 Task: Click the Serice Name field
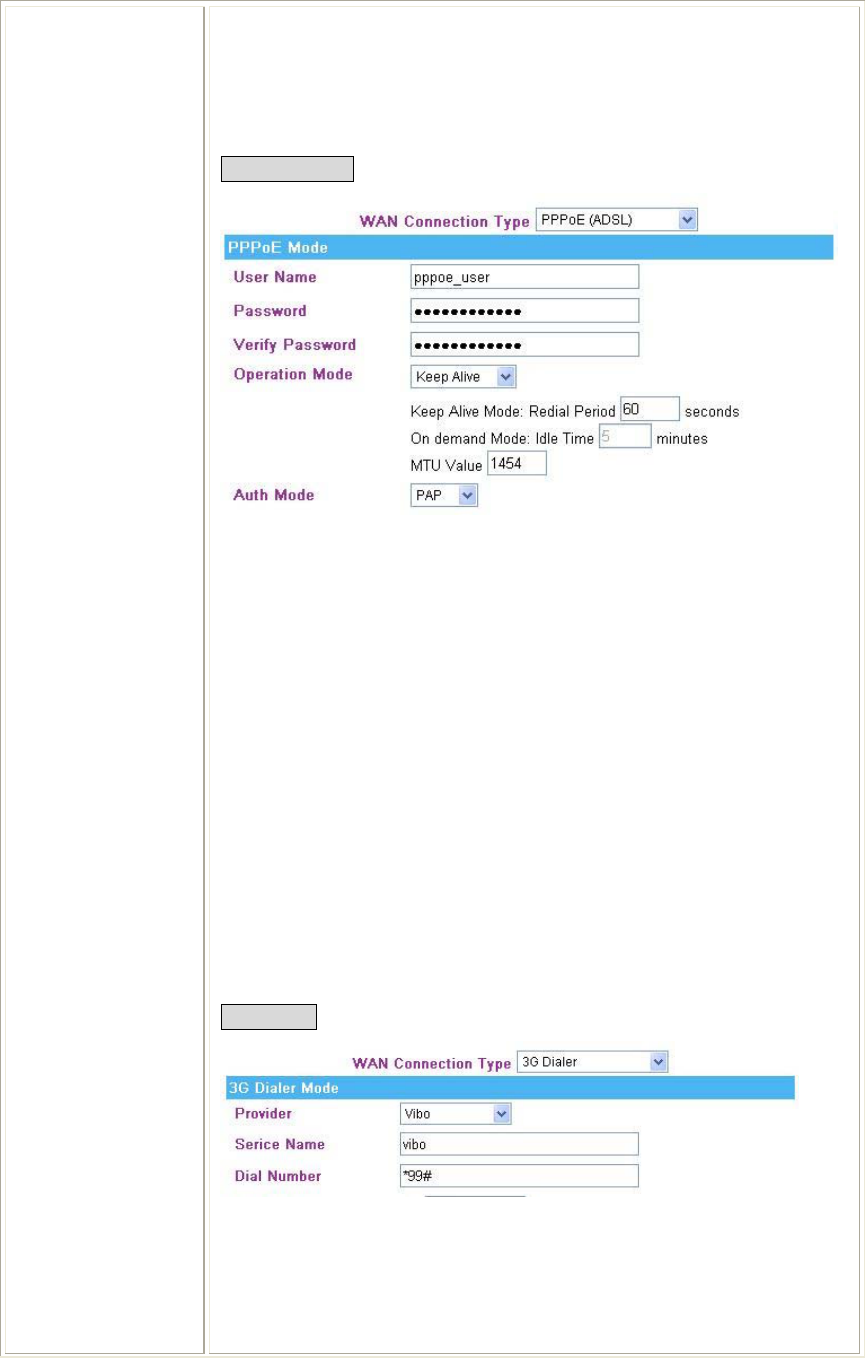[x=519, y=1144]
